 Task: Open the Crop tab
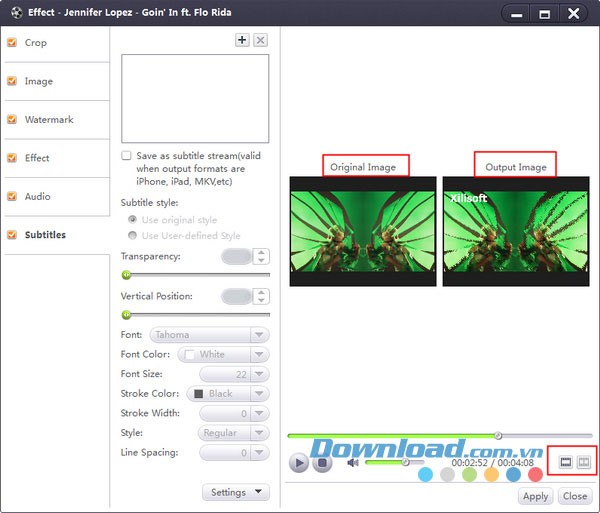click(57, 43)
